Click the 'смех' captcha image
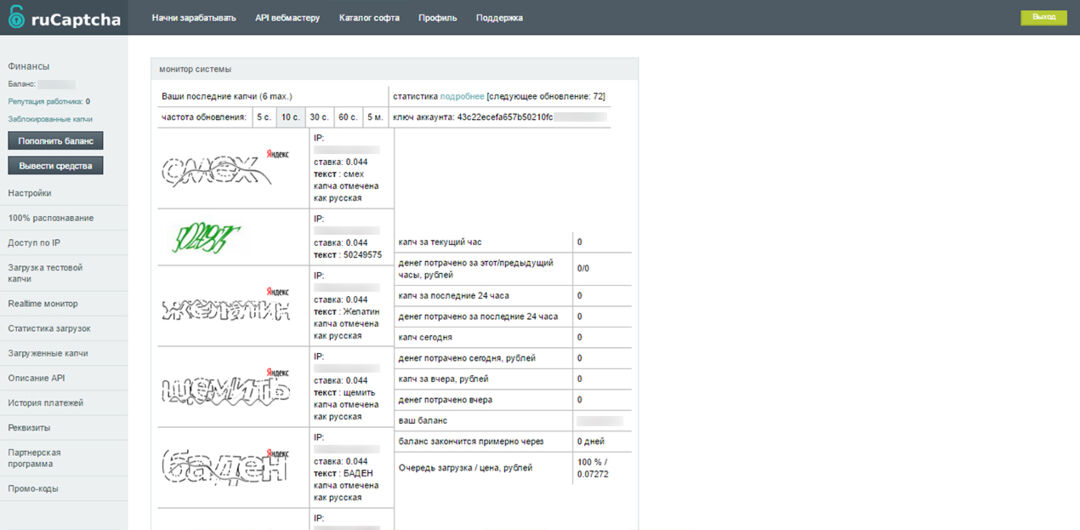 (x=226, y=170)
